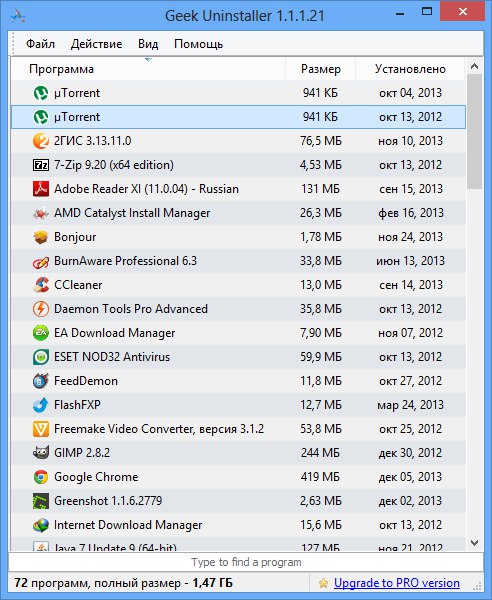
Task: Click the BurnAware Professional icon
Action: click(x=41, y=261)
